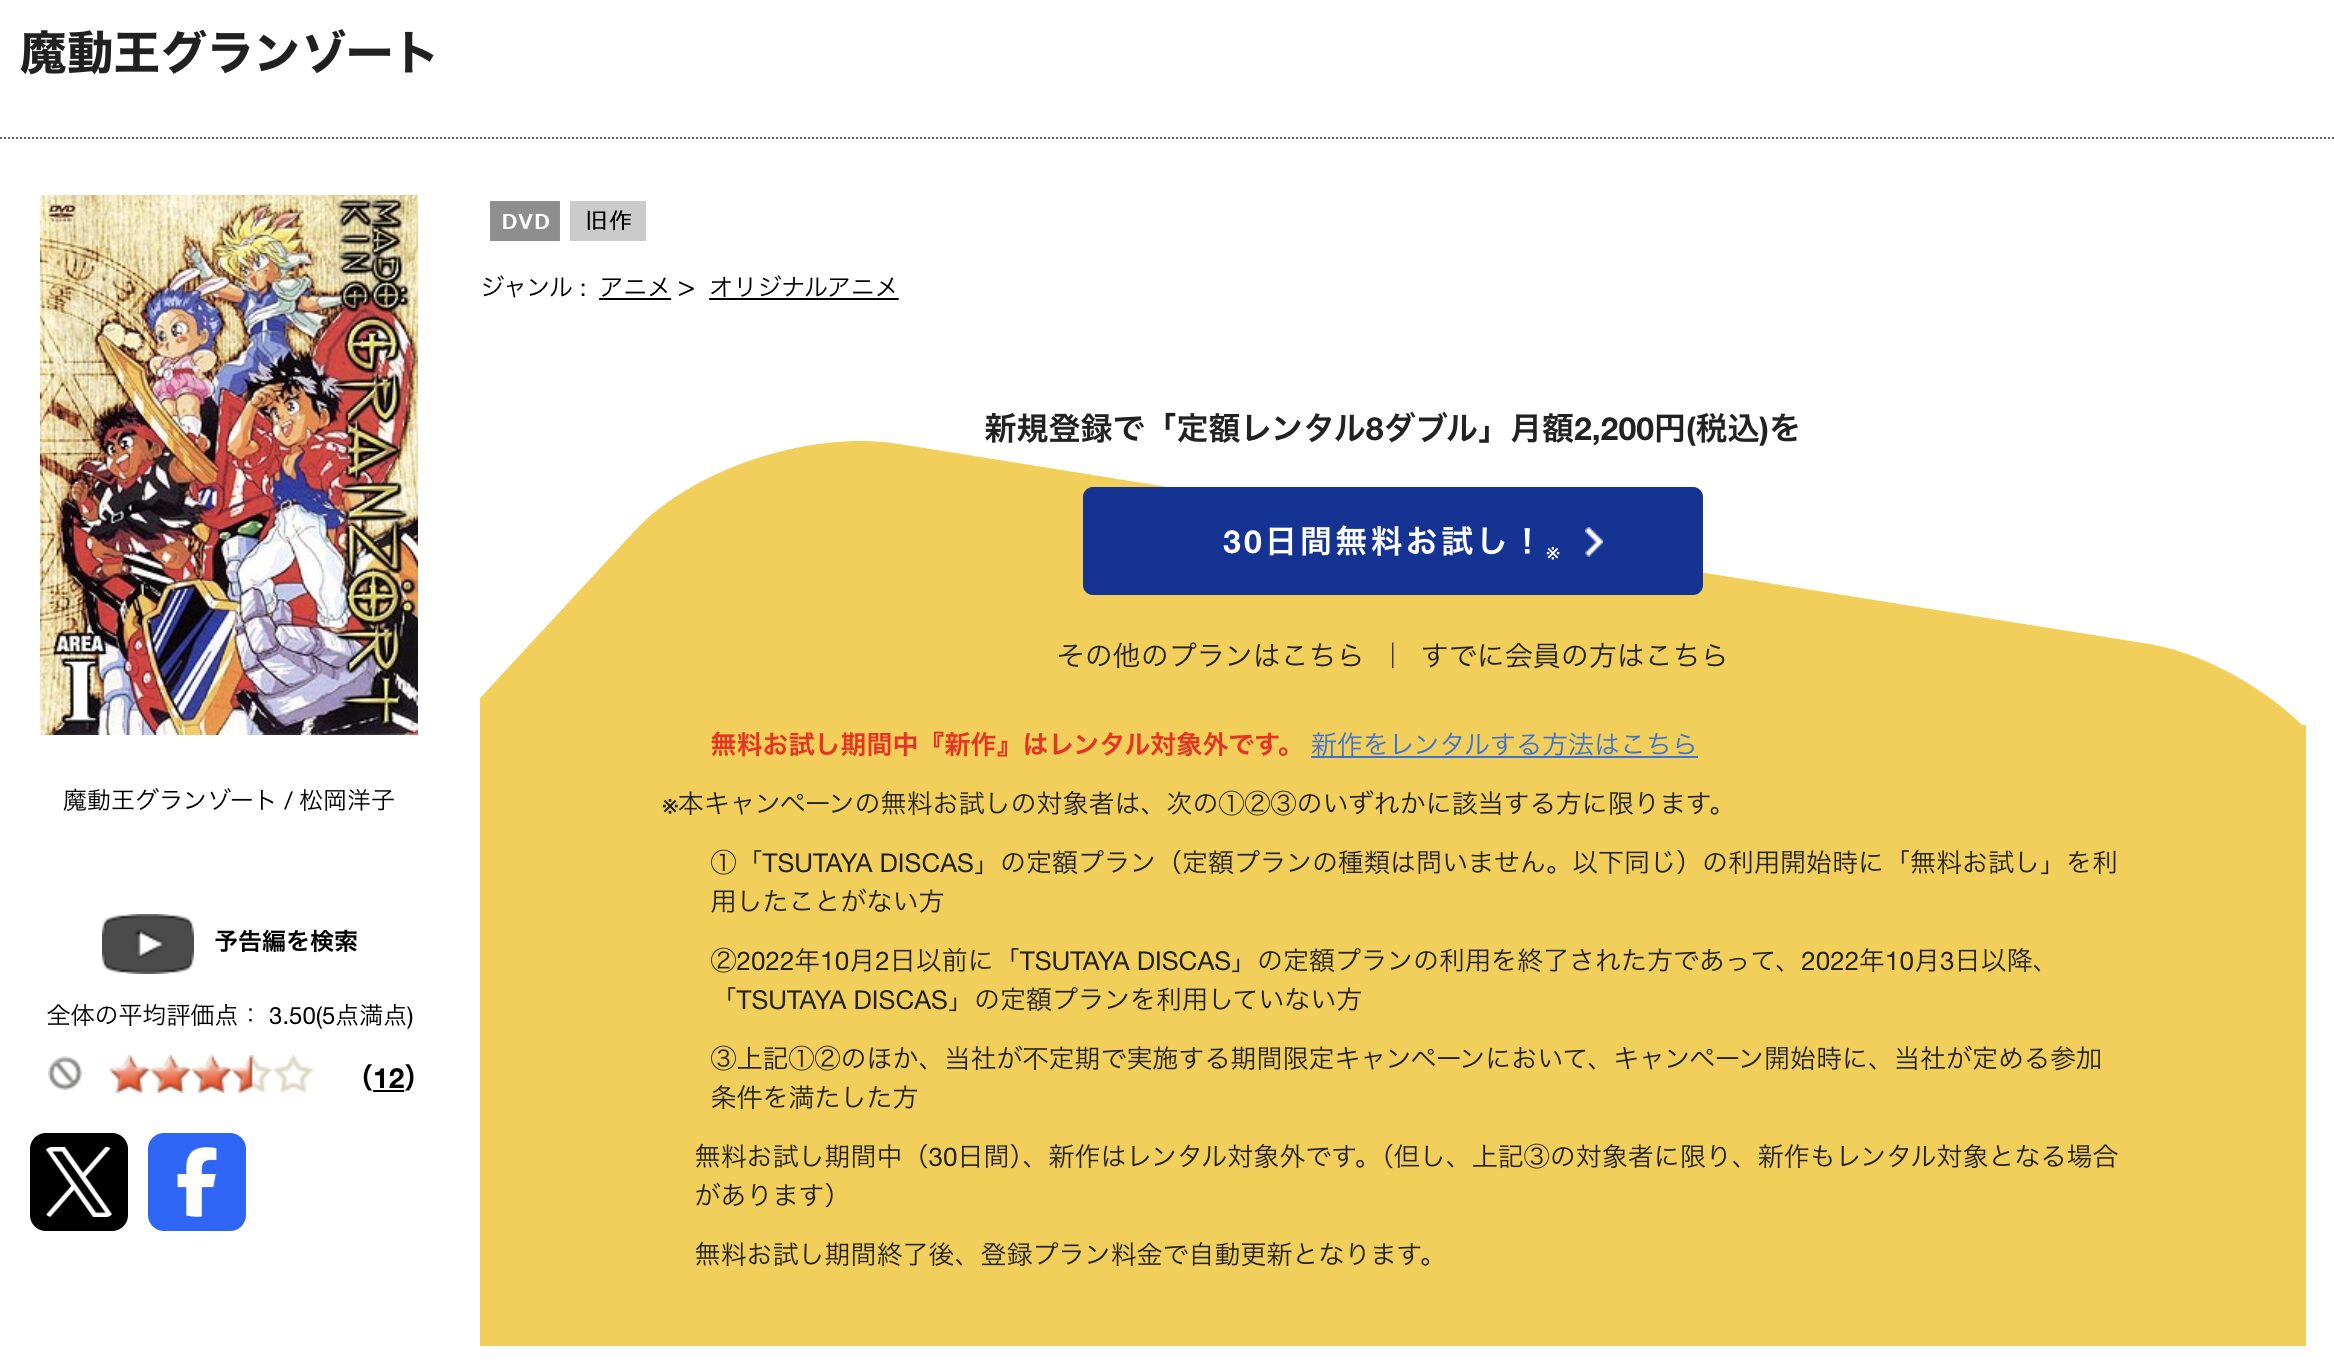Open the オリジナルアニメ genre link
The width and height of the screenshot is (2334, 1366).
[804, 287]
